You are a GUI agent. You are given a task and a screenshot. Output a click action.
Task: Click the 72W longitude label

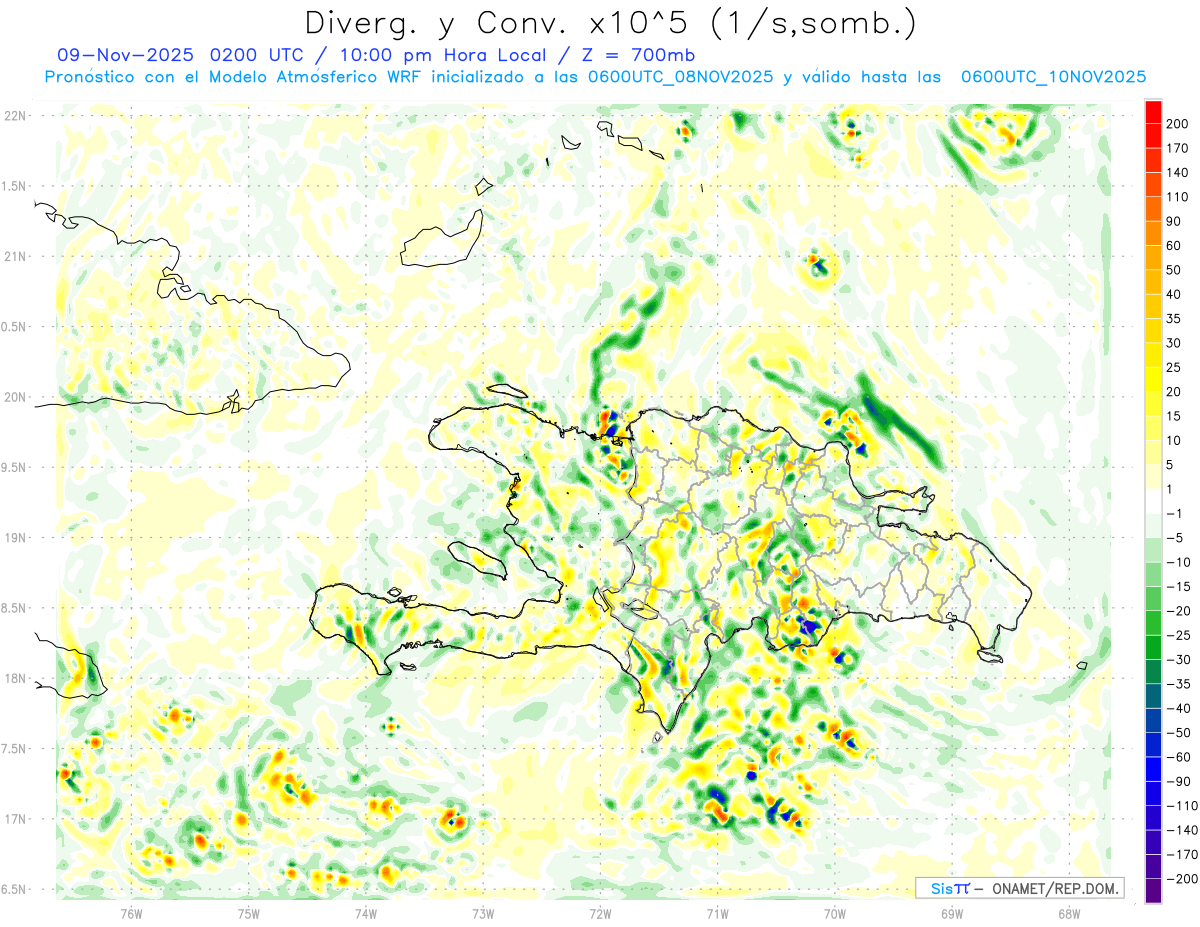tap(600, 914)
